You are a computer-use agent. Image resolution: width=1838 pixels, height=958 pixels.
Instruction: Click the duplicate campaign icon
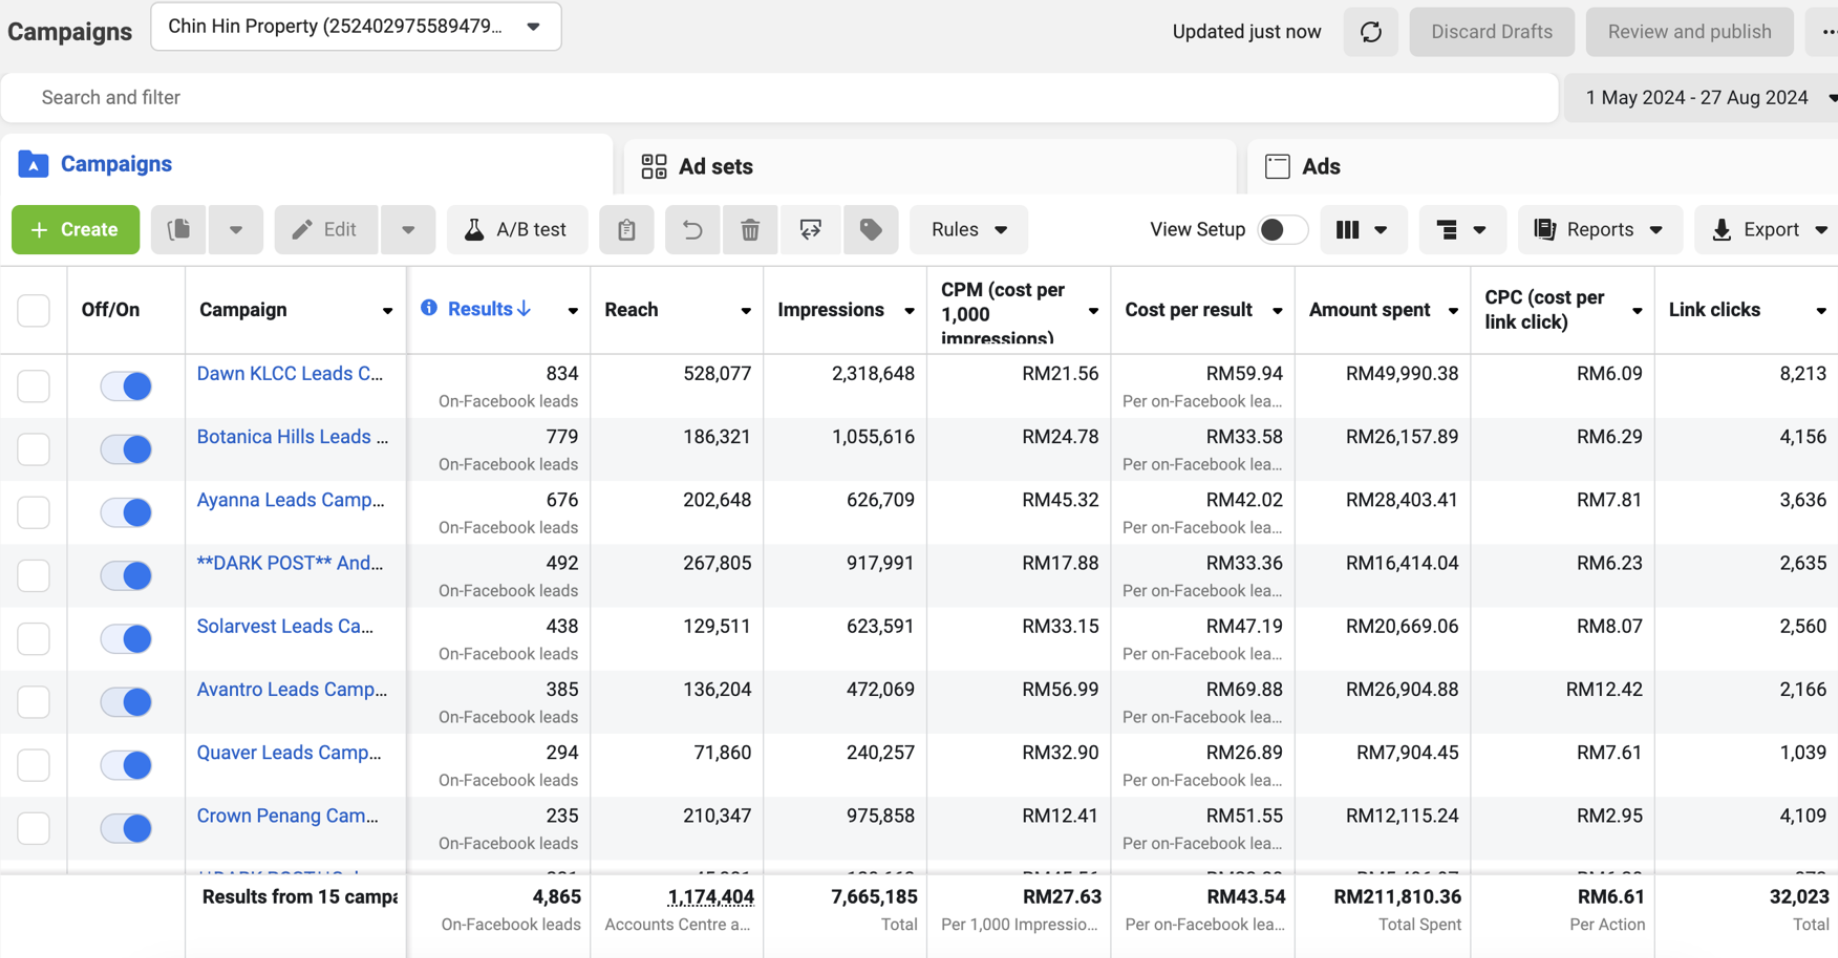pos(179,230)
